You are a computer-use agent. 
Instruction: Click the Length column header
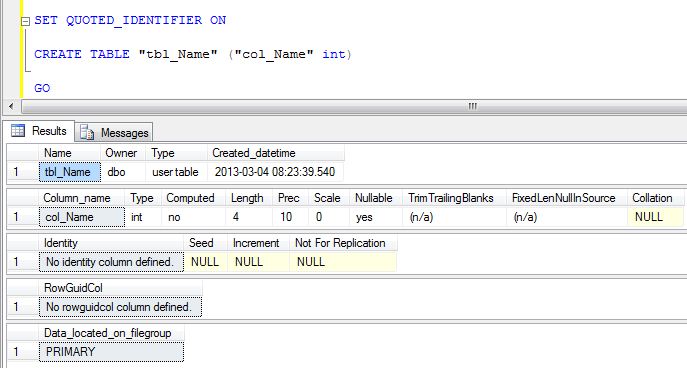(x=249, y=198)
